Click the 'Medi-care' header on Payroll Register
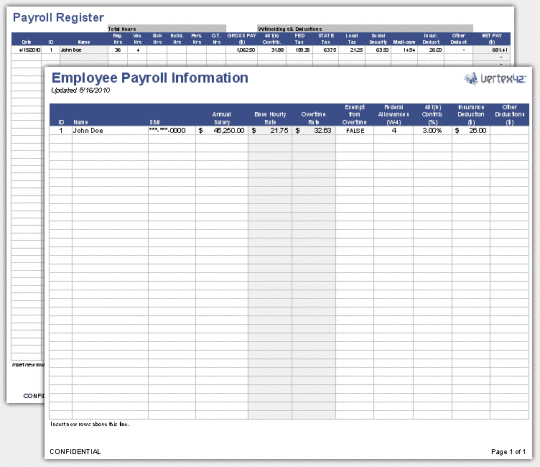This screenshot has height=467, width=540. click(404, 42)
